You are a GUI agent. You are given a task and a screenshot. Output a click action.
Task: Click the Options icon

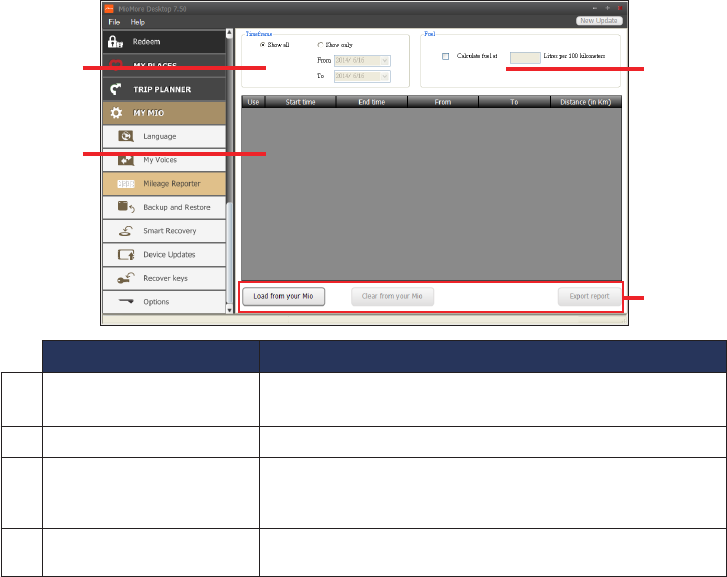pyautogui.click(x=126, y=301)
